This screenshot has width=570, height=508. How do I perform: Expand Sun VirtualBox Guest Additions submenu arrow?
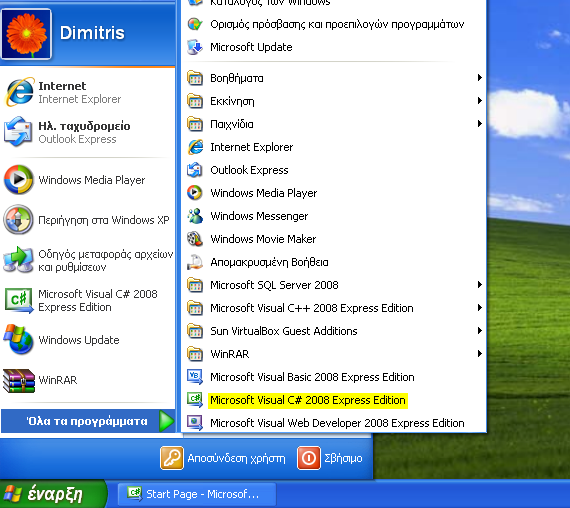[479, 331]
